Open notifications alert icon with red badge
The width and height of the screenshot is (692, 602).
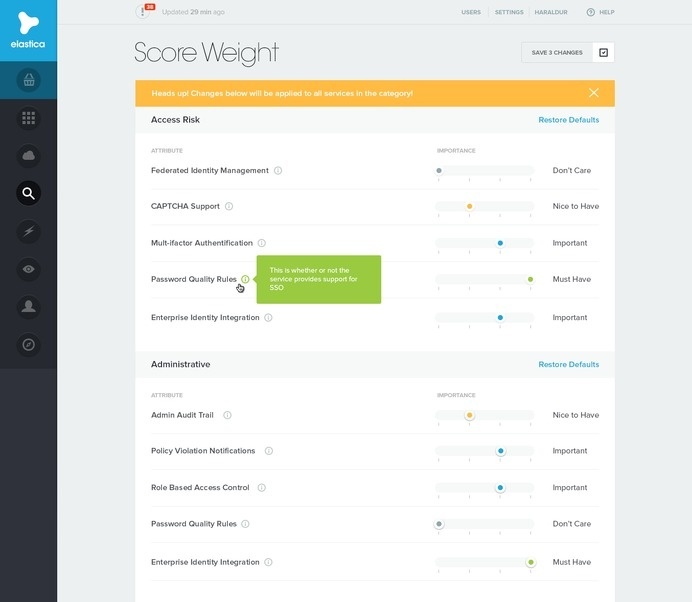pyautogui.click(x=143, y=11)
